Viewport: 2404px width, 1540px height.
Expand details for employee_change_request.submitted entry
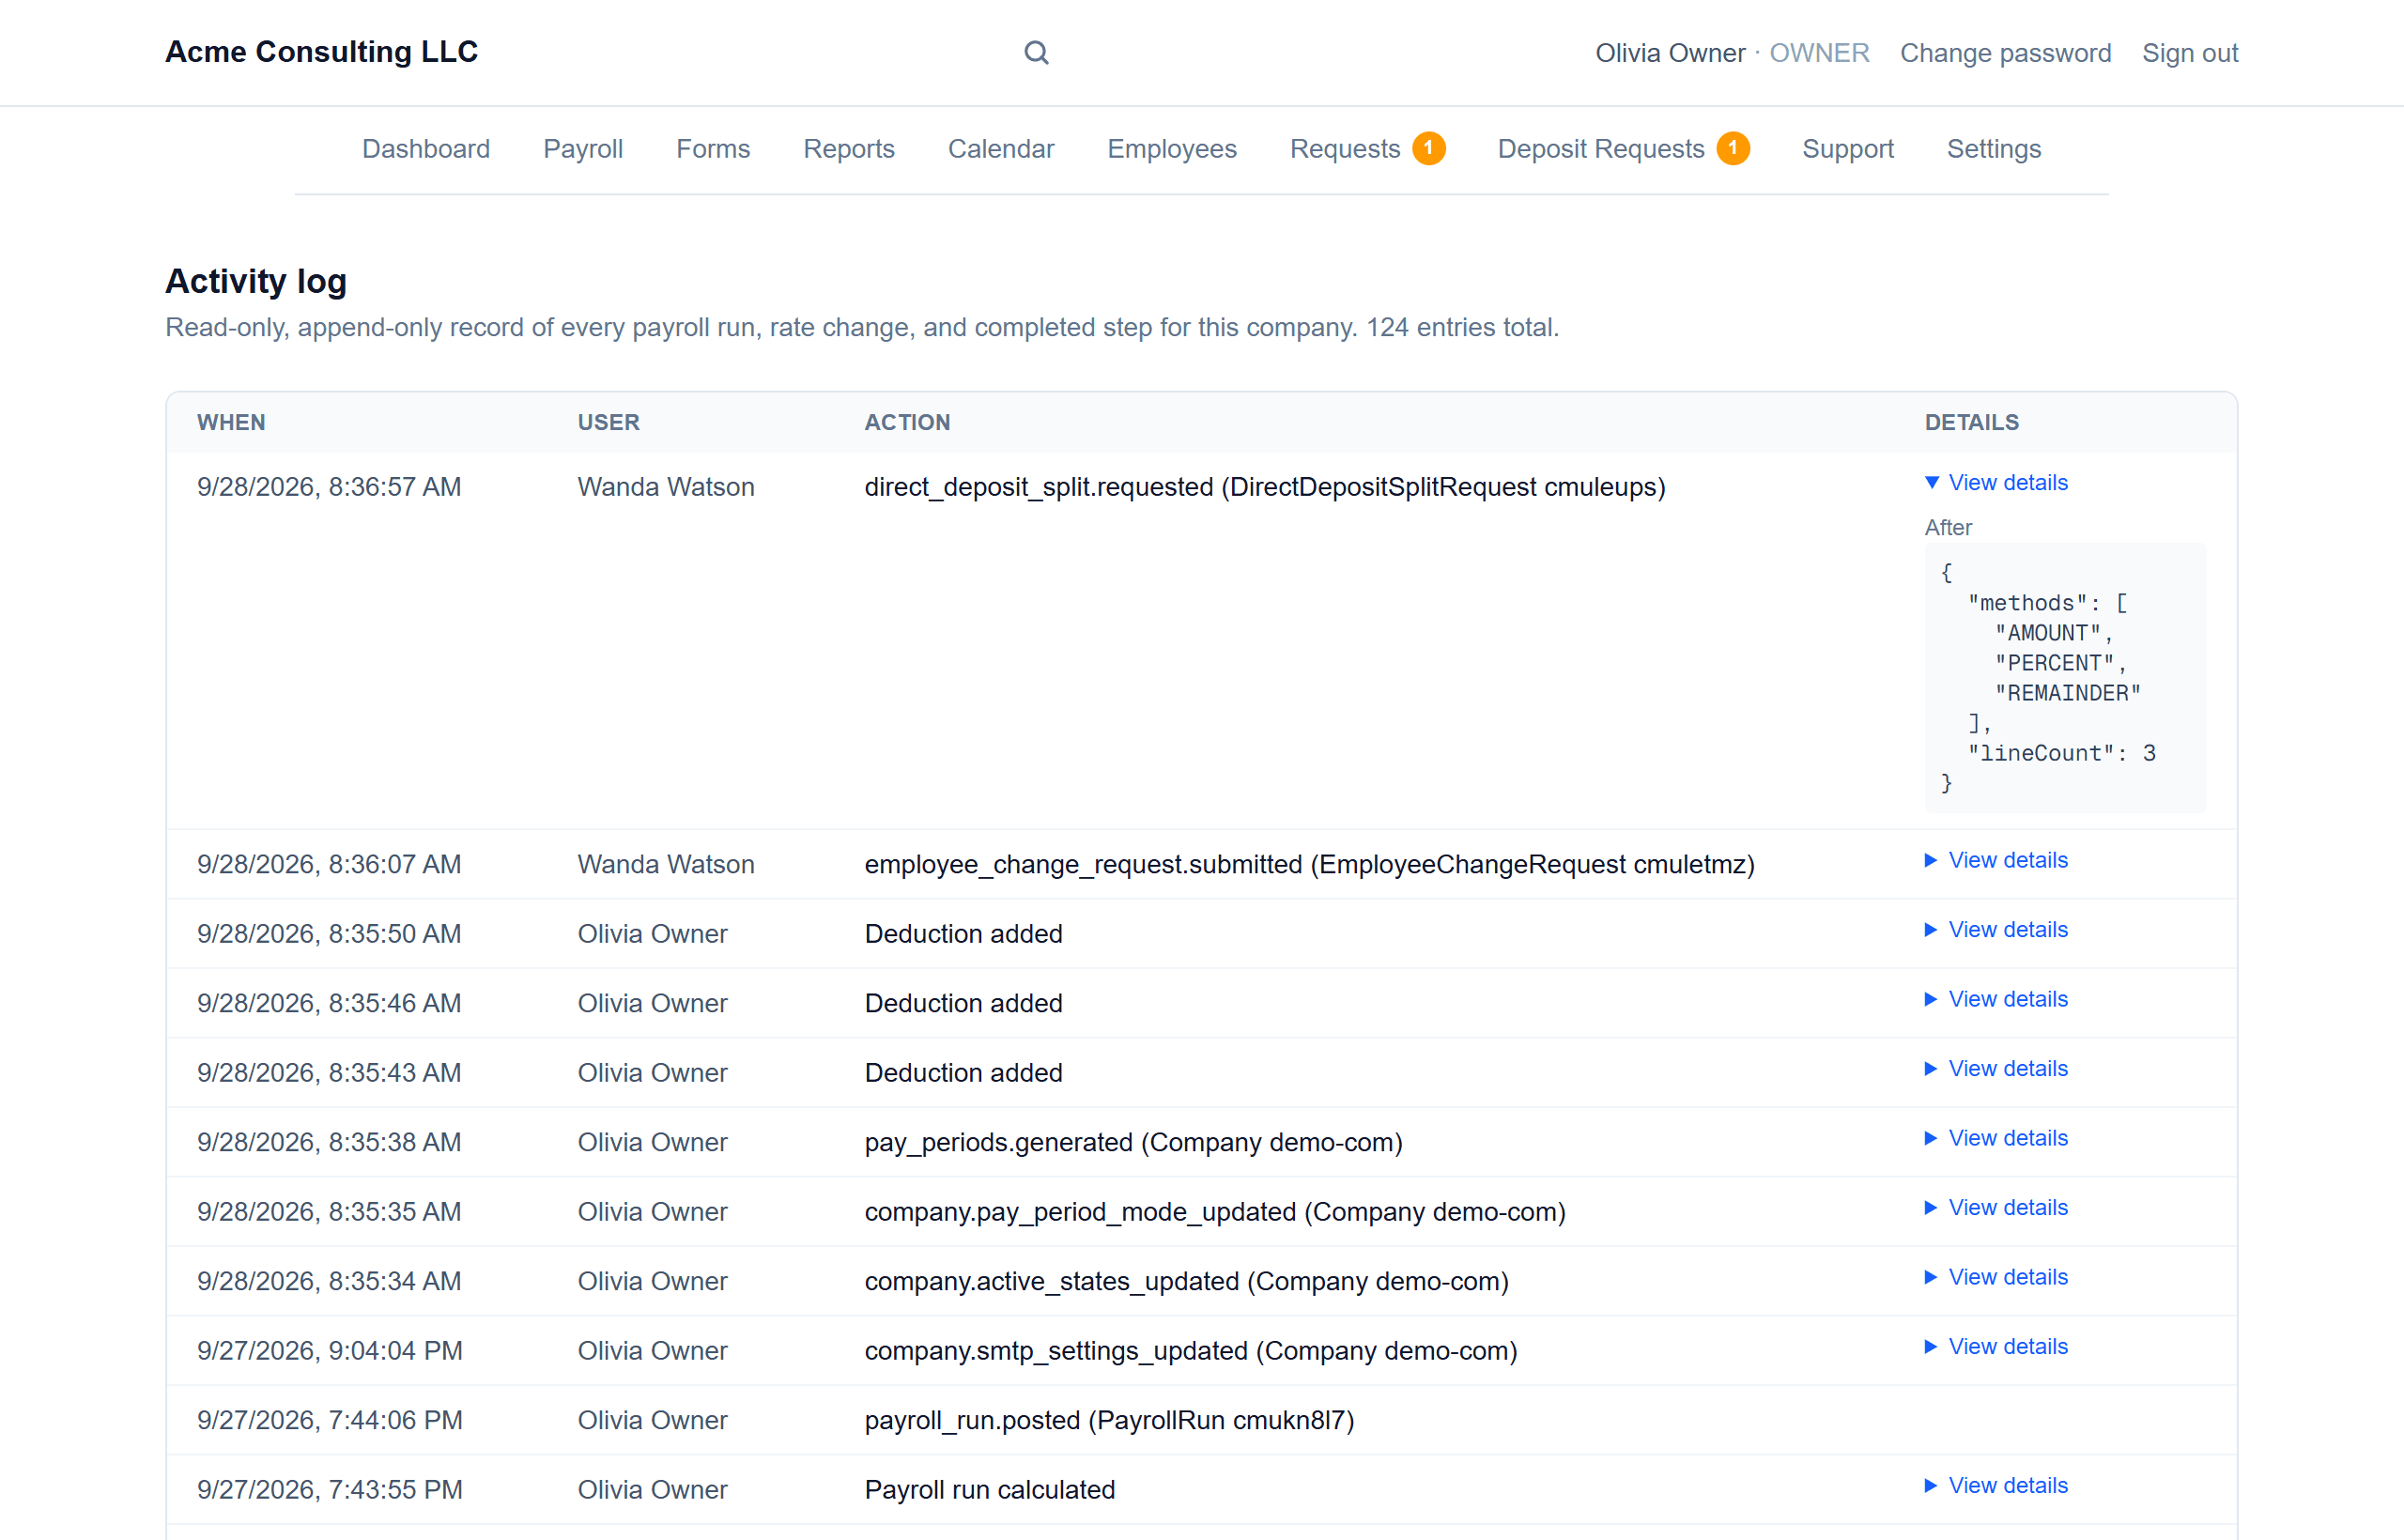[x=1996, y=860]
